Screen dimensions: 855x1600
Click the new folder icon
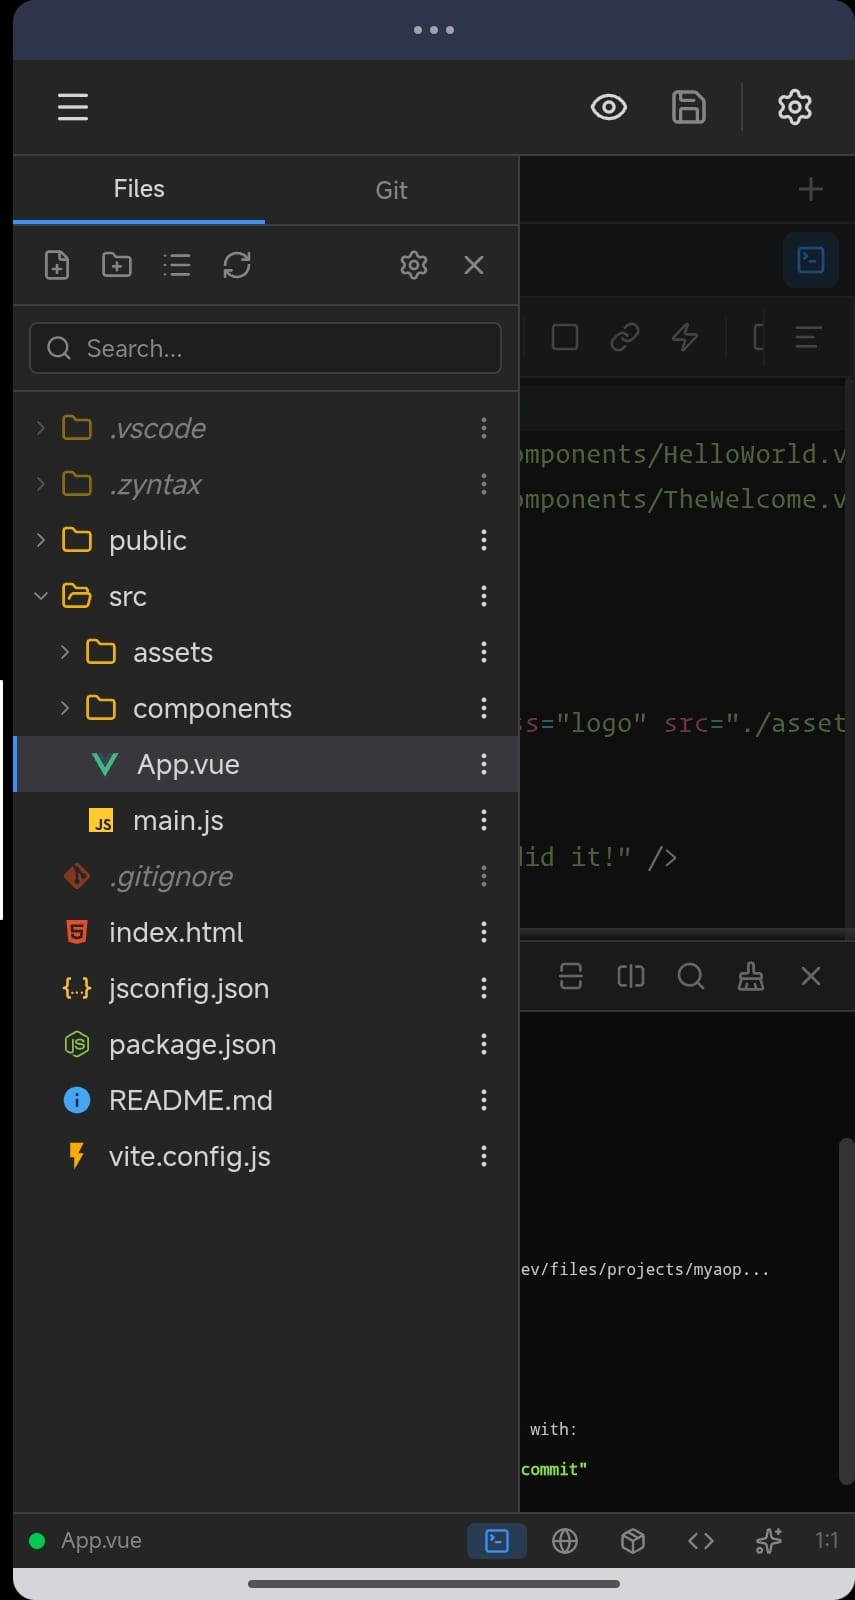pyautogui.click(x=117, y=265)
